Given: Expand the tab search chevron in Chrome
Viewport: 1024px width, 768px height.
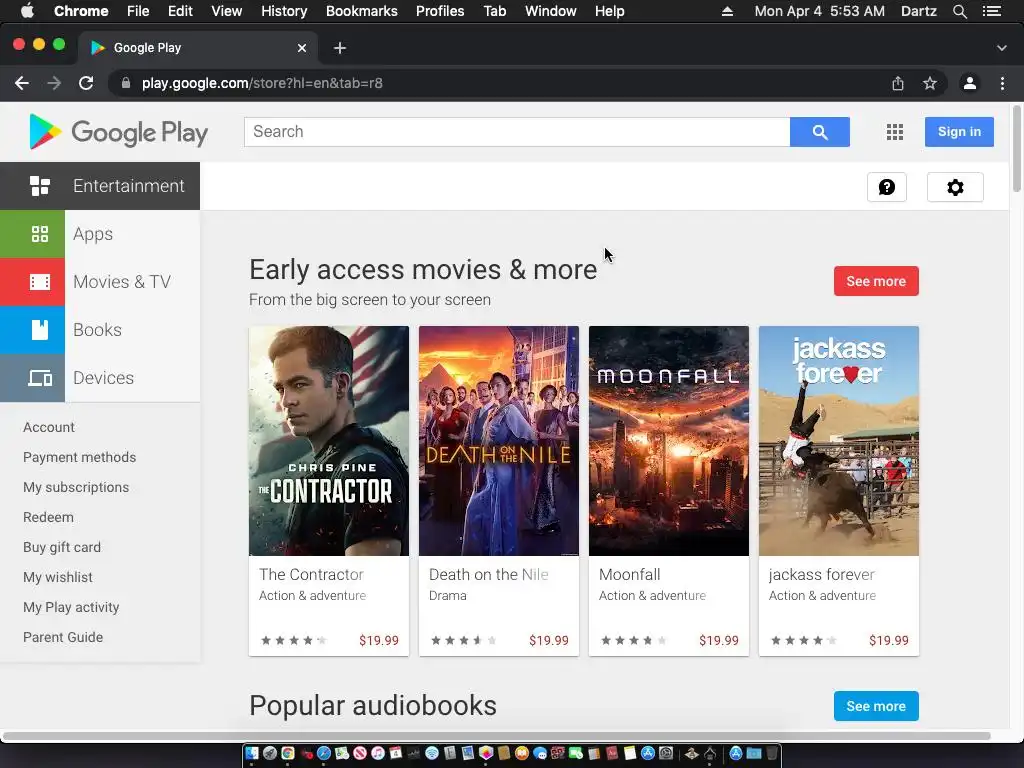Looking at the screenshot, I should 1002,48.
